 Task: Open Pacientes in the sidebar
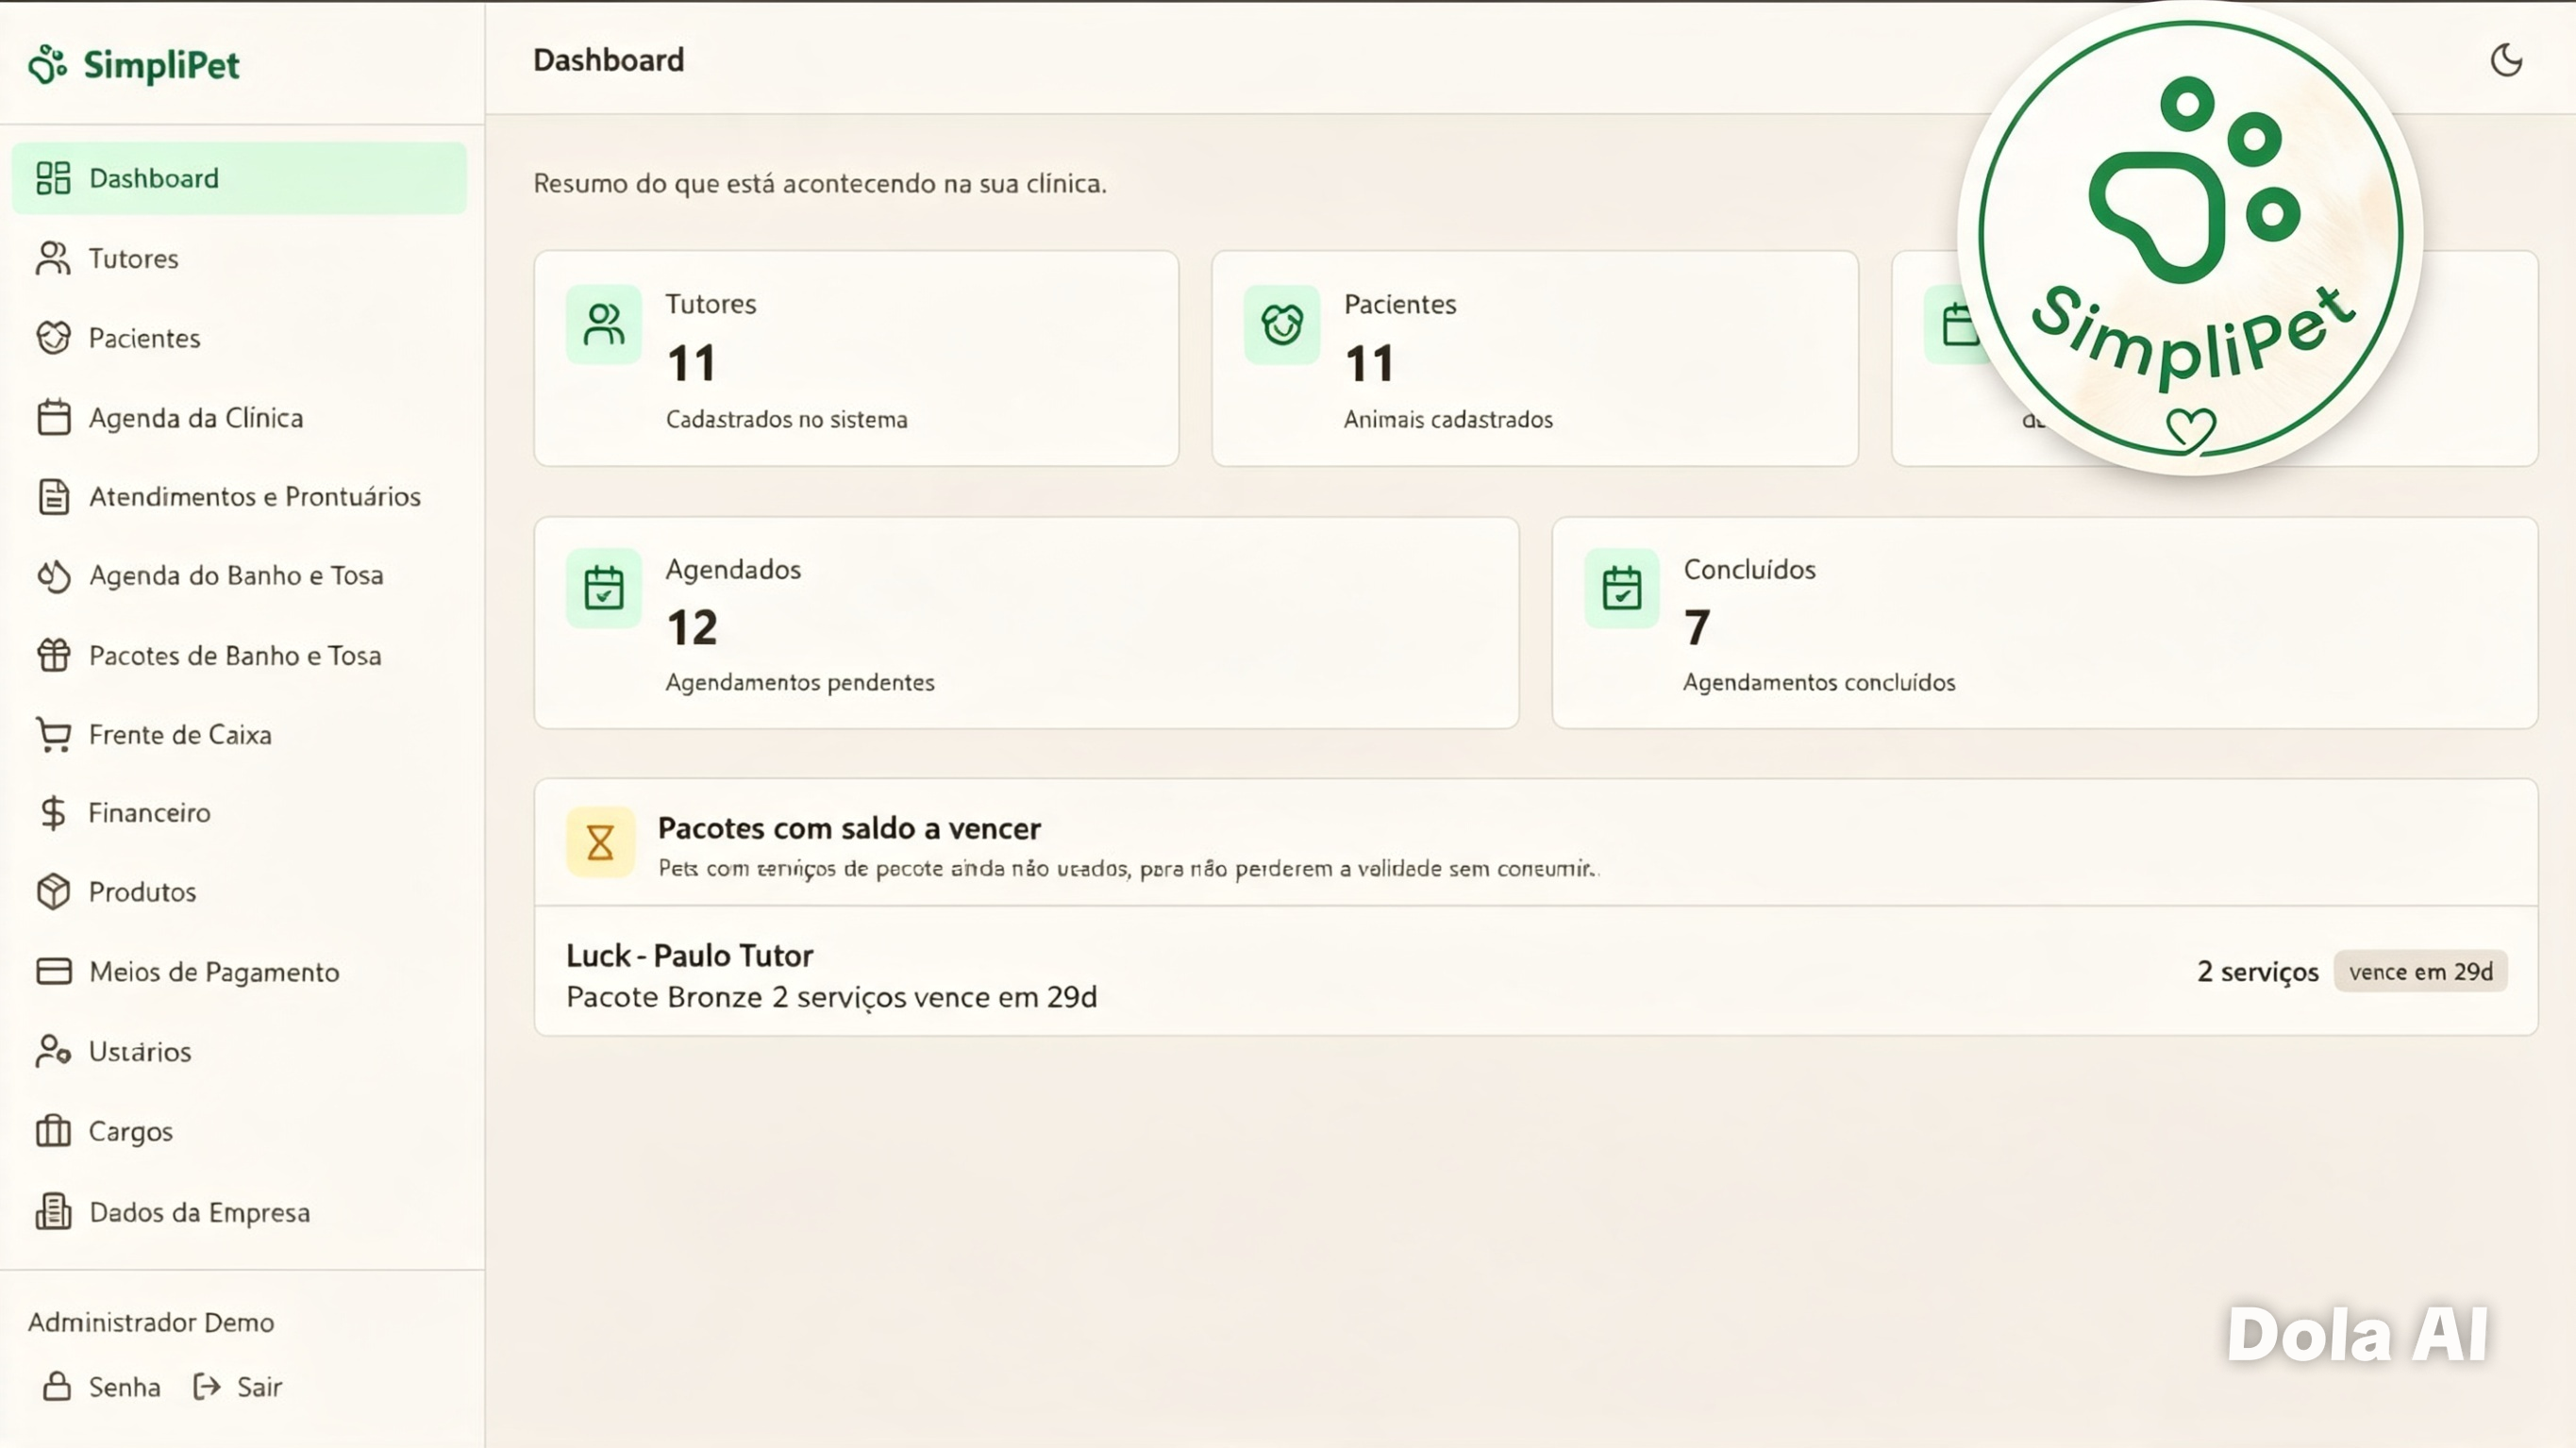(239, 338)
